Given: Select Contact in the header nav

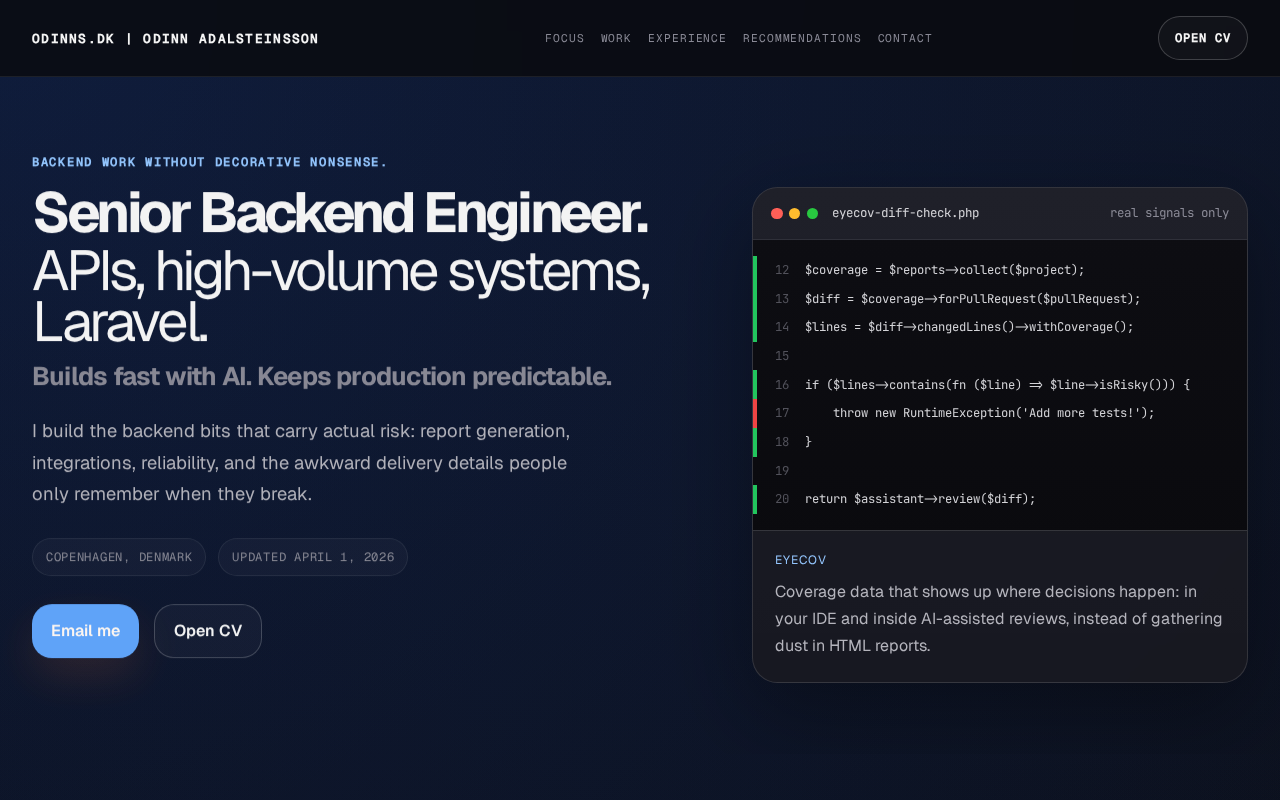Looking at the screenshot, I should (x=905, y=38).
